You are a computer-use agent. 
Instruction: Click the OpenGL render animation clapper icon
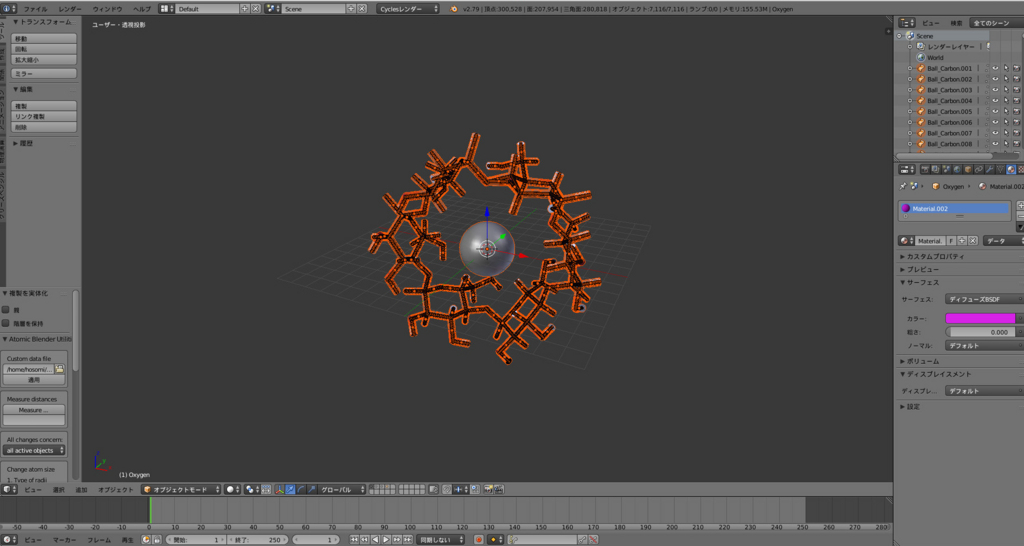click(x=498, y=489)
